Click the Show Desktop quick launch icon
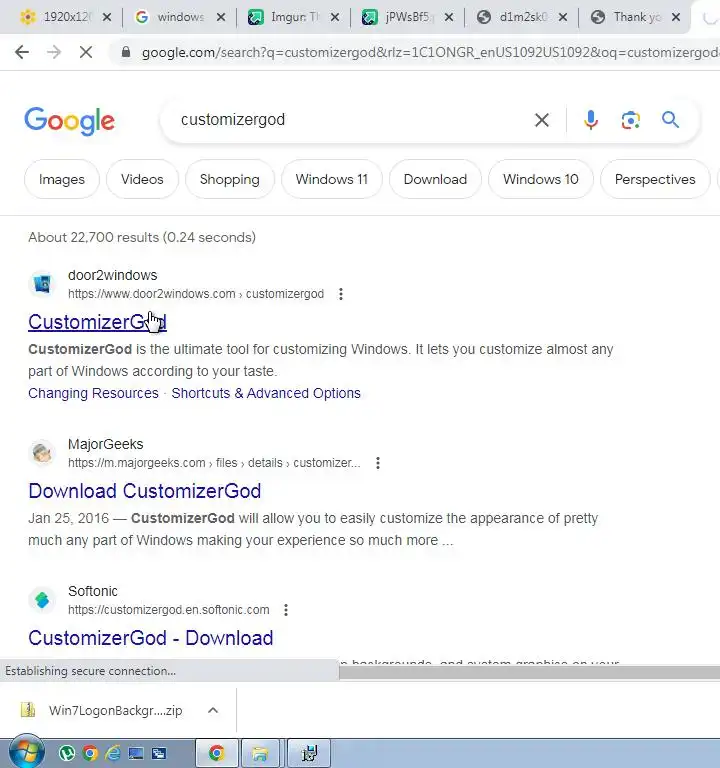720x768 pixels. coord(136,753)
